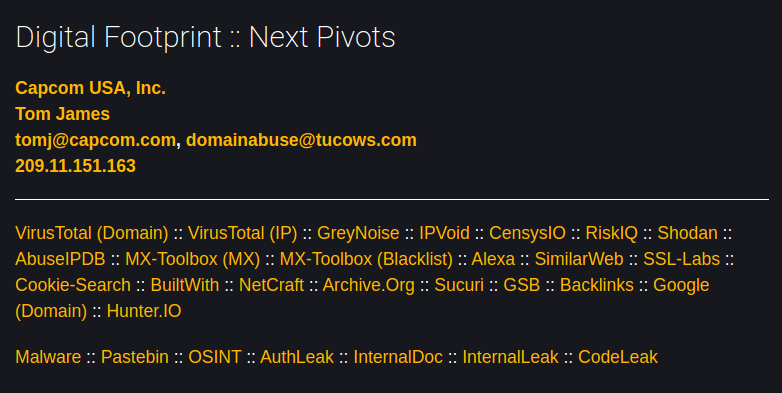Open MX-Toolbox (MX) link
The height and width of the screenshot is (393, 782).
(x=193, y=259)
